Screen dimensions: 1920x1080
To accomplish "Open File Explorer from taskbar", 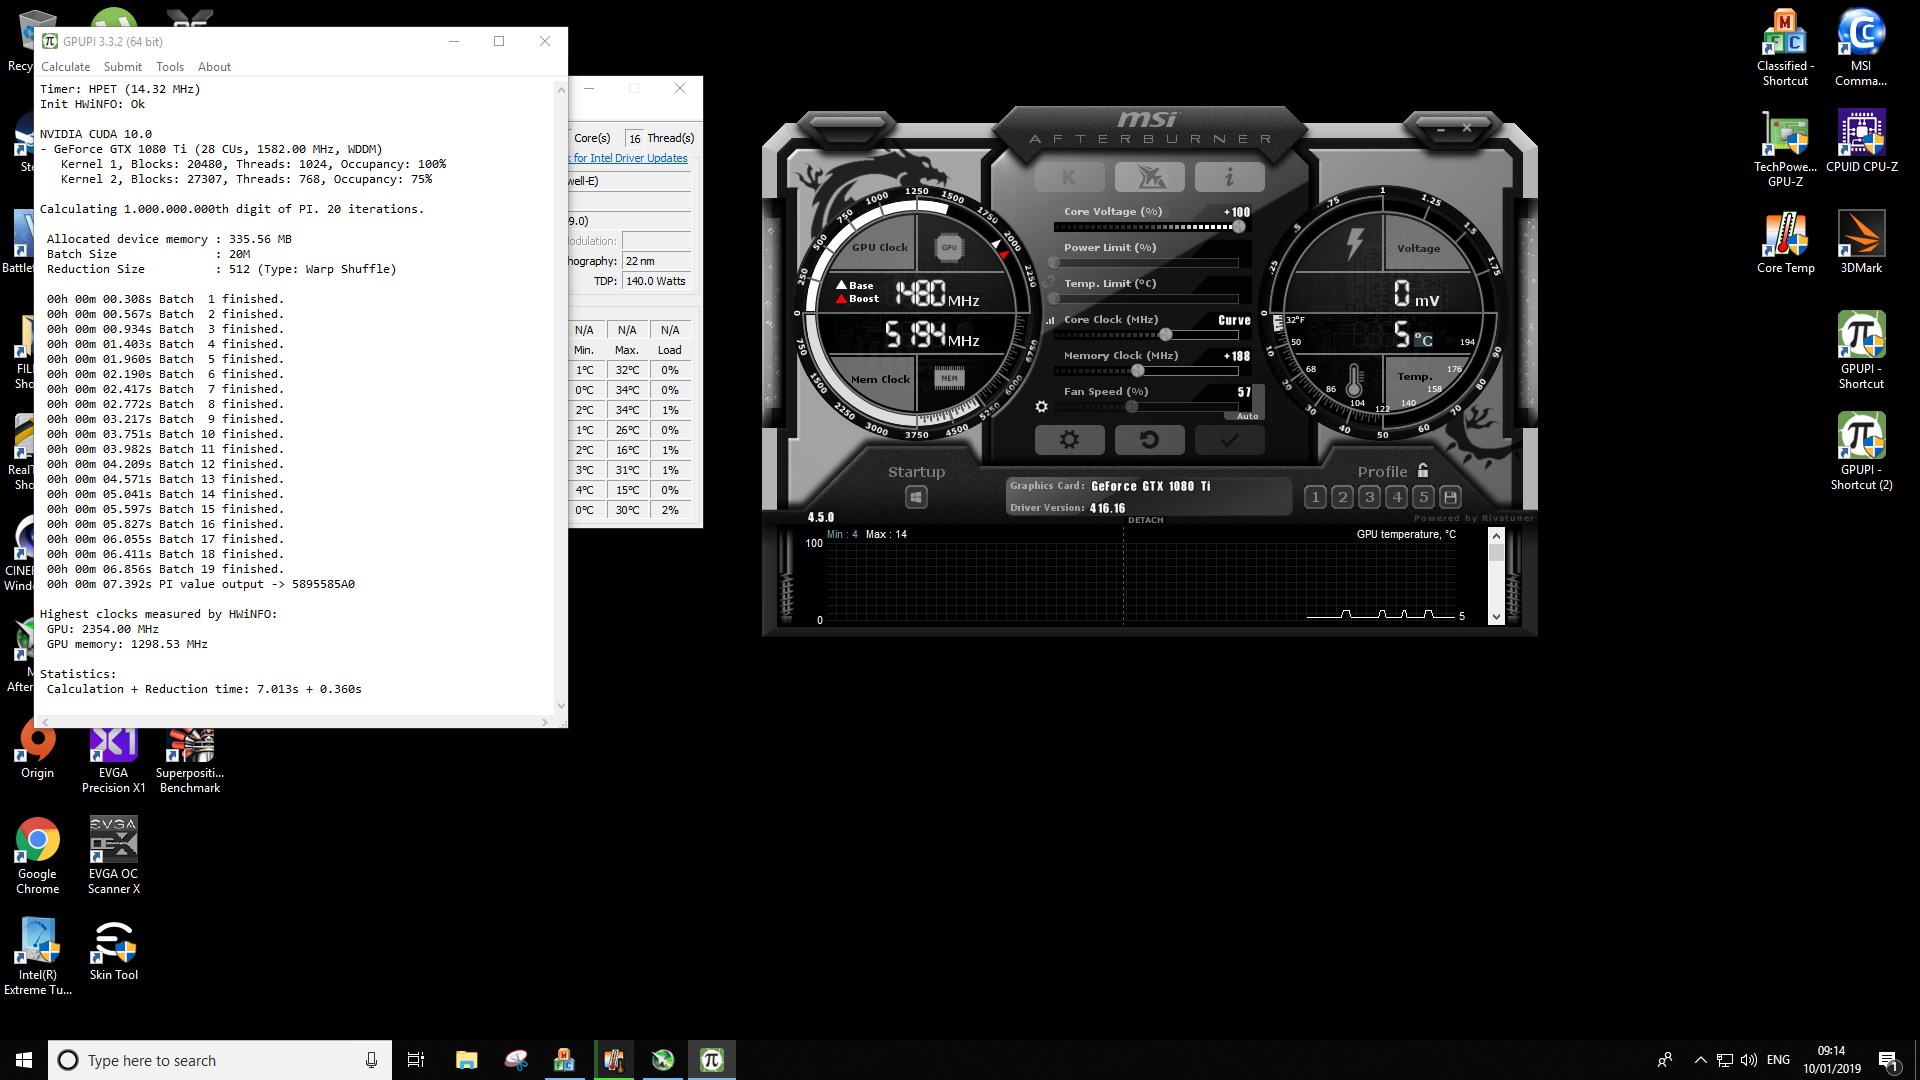I will (x=466, y=1060).
